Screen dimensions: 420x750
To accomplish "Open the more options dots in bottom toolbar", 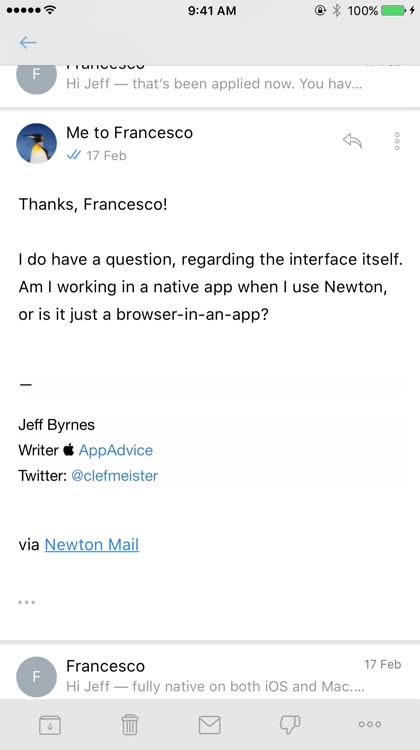I will pyautogui.click(x=370, y=724).
